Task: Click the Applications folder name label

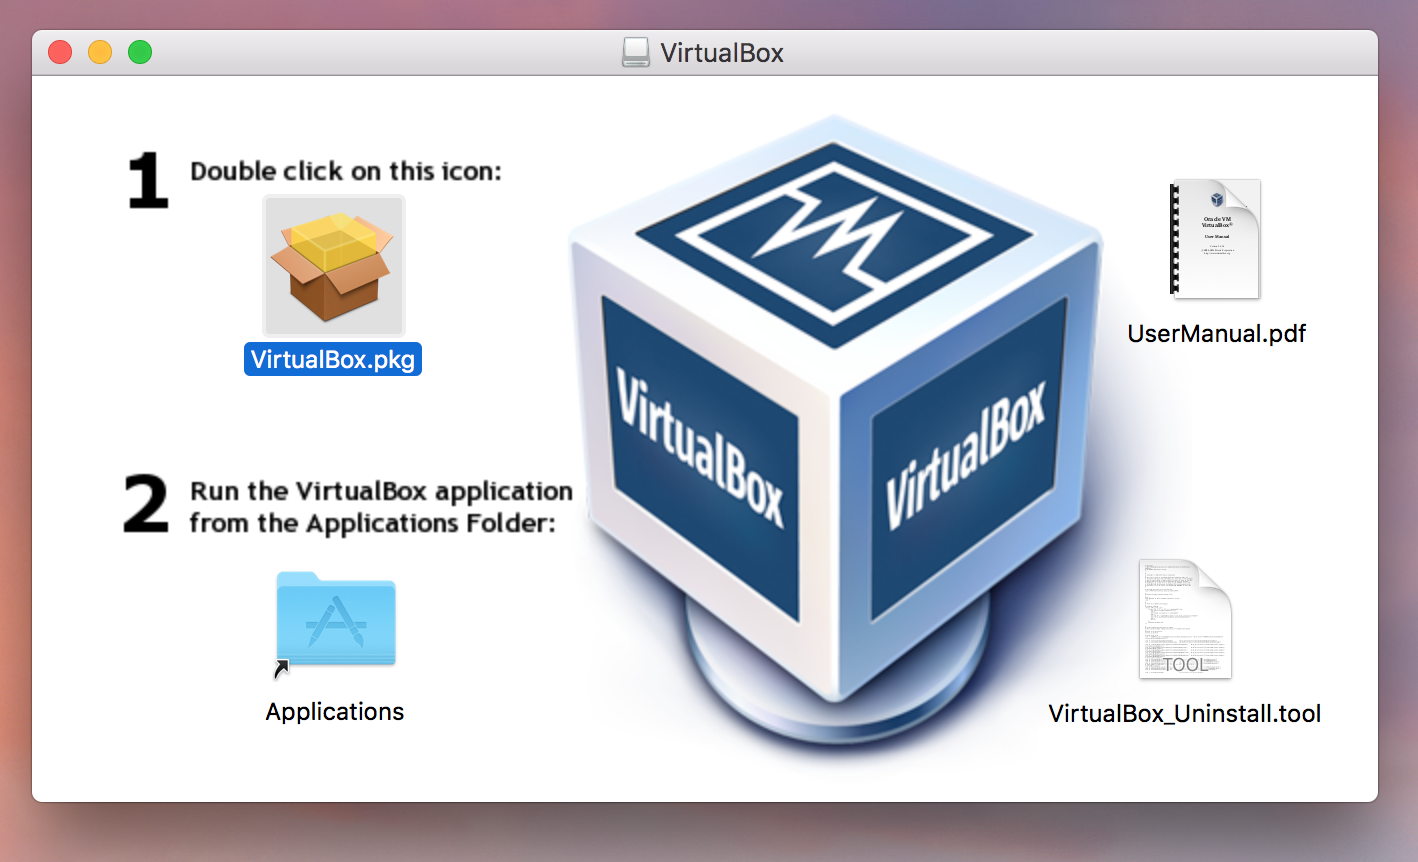Action: coord(335,711)
